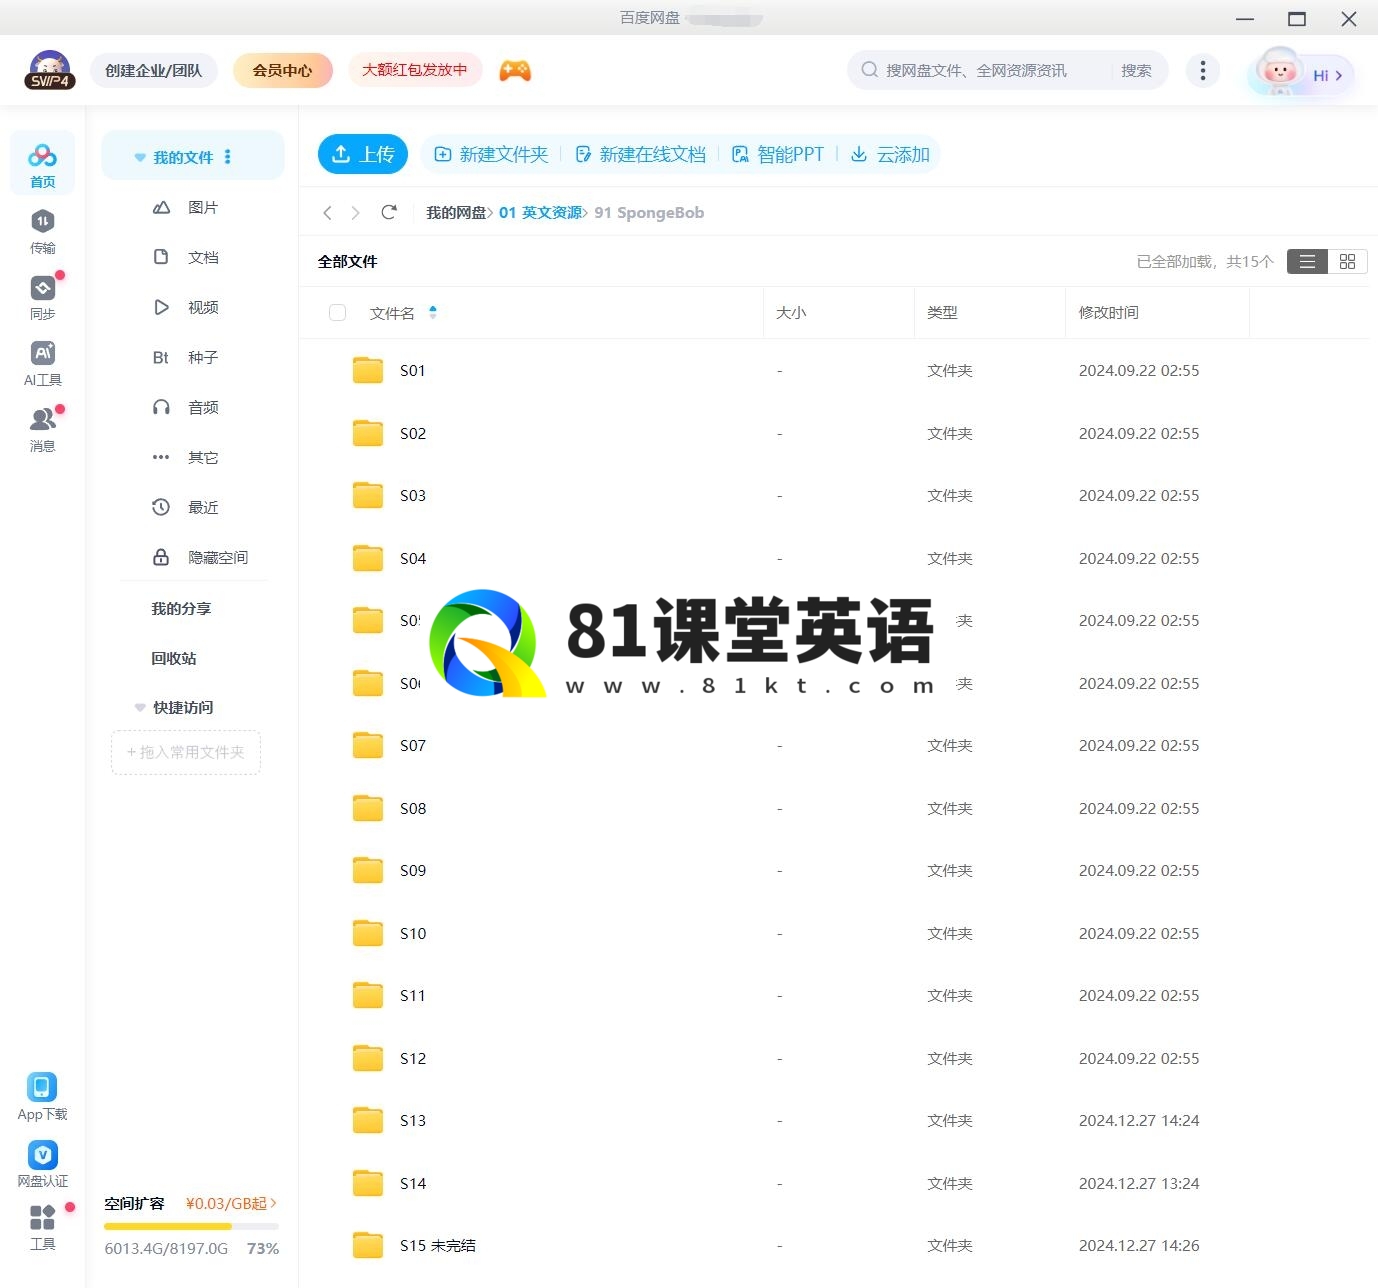Select folder name S03

tap(413, 495)
